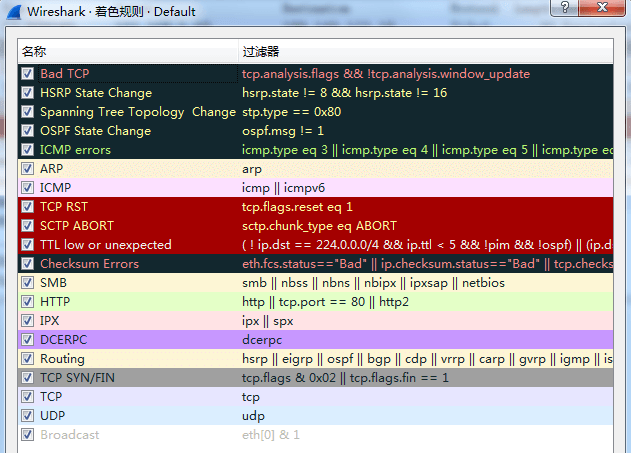Toggle Spanning Tree Topology Change checkbox
The width and height of the screenshot is (631, 453).
point(27,111)
